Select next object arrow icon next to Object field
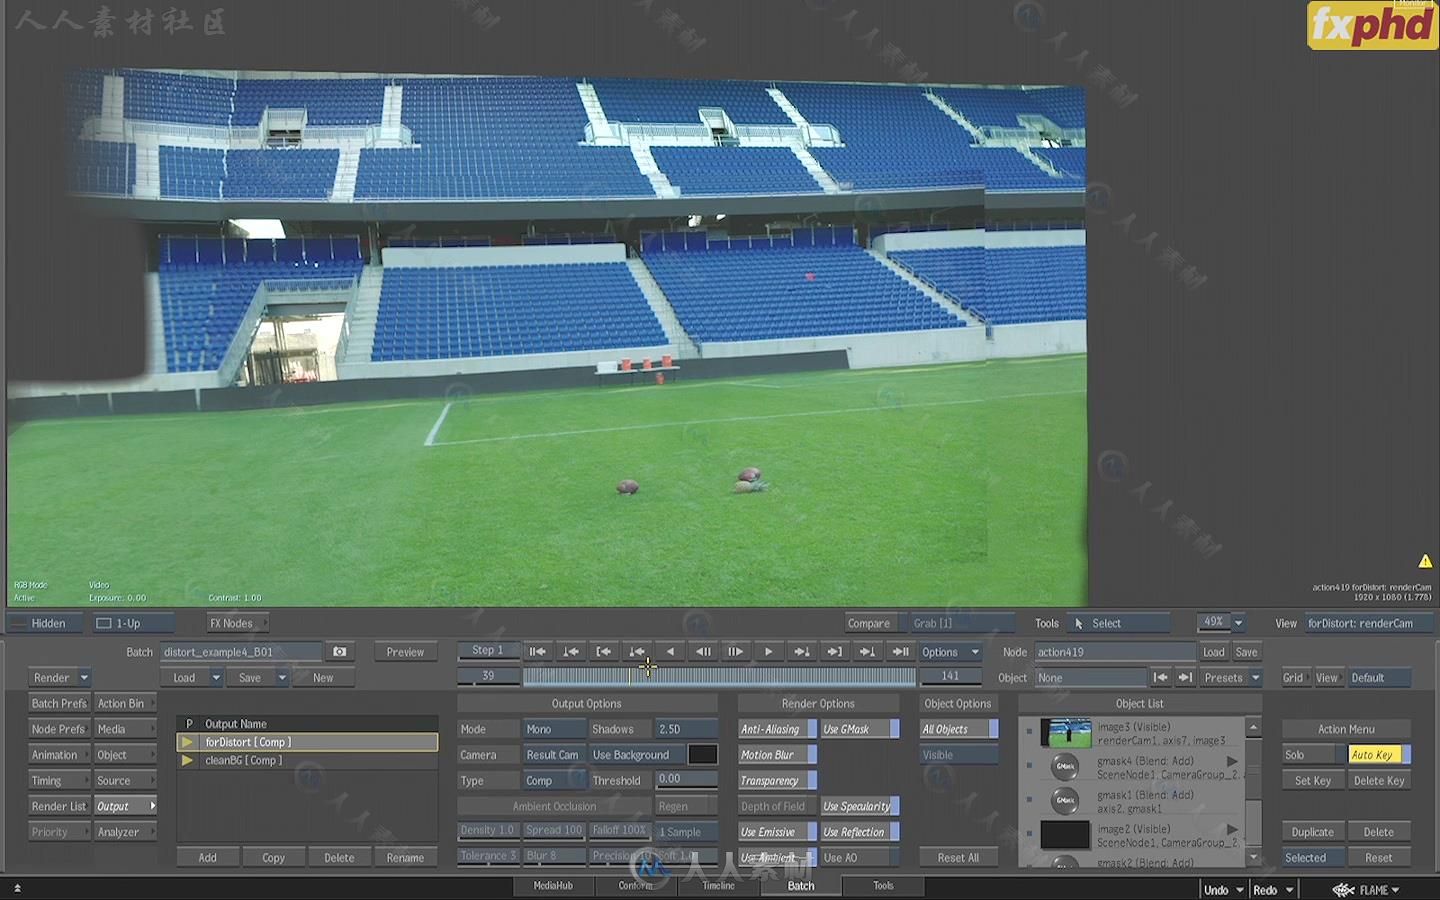 point(1185,678)
